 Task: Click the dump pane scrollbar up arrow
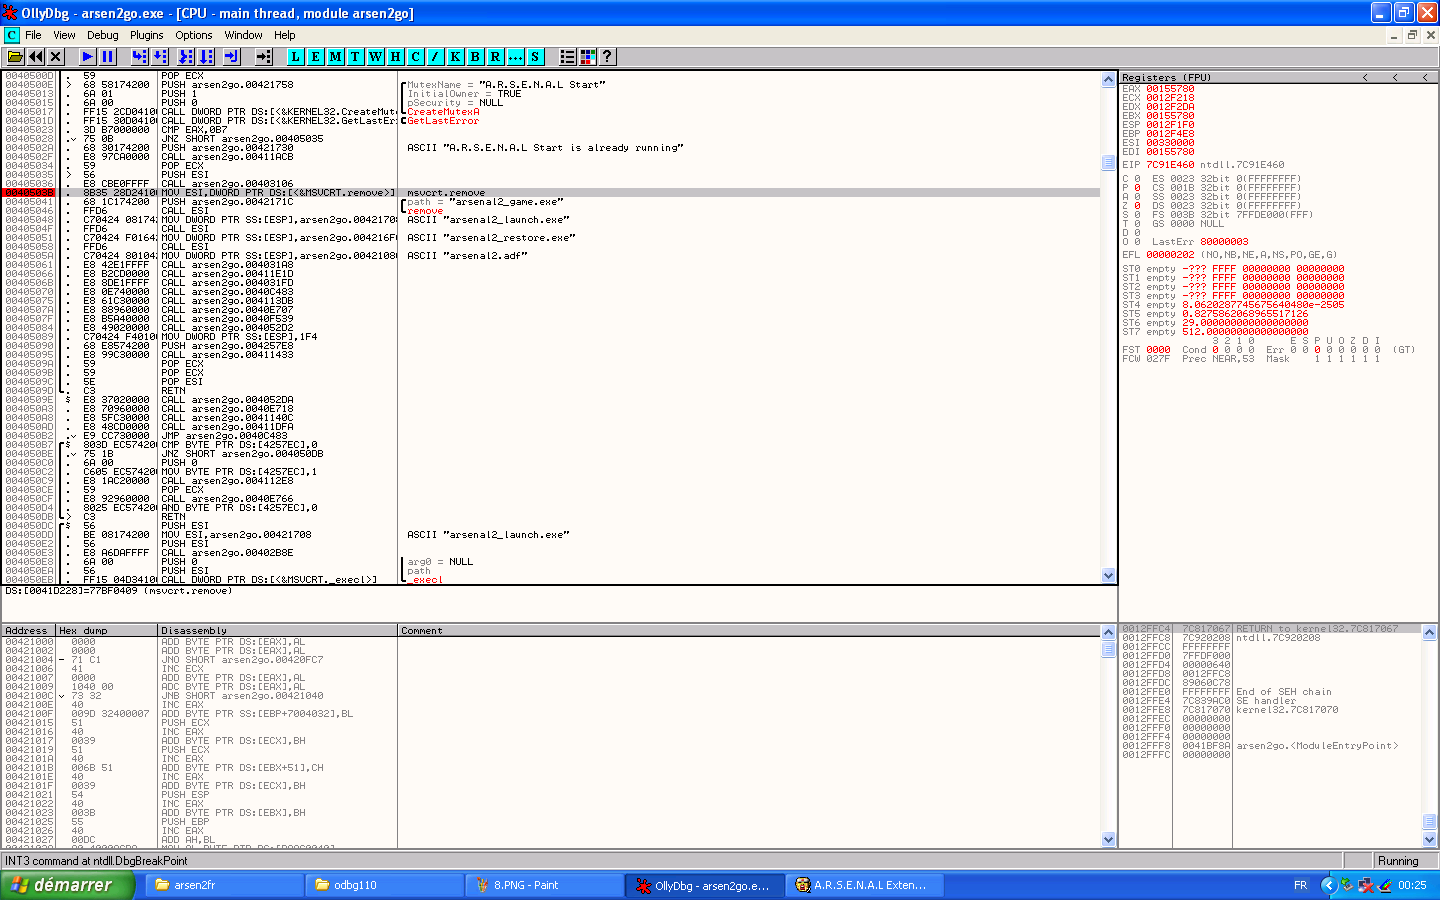(1108, 633)
